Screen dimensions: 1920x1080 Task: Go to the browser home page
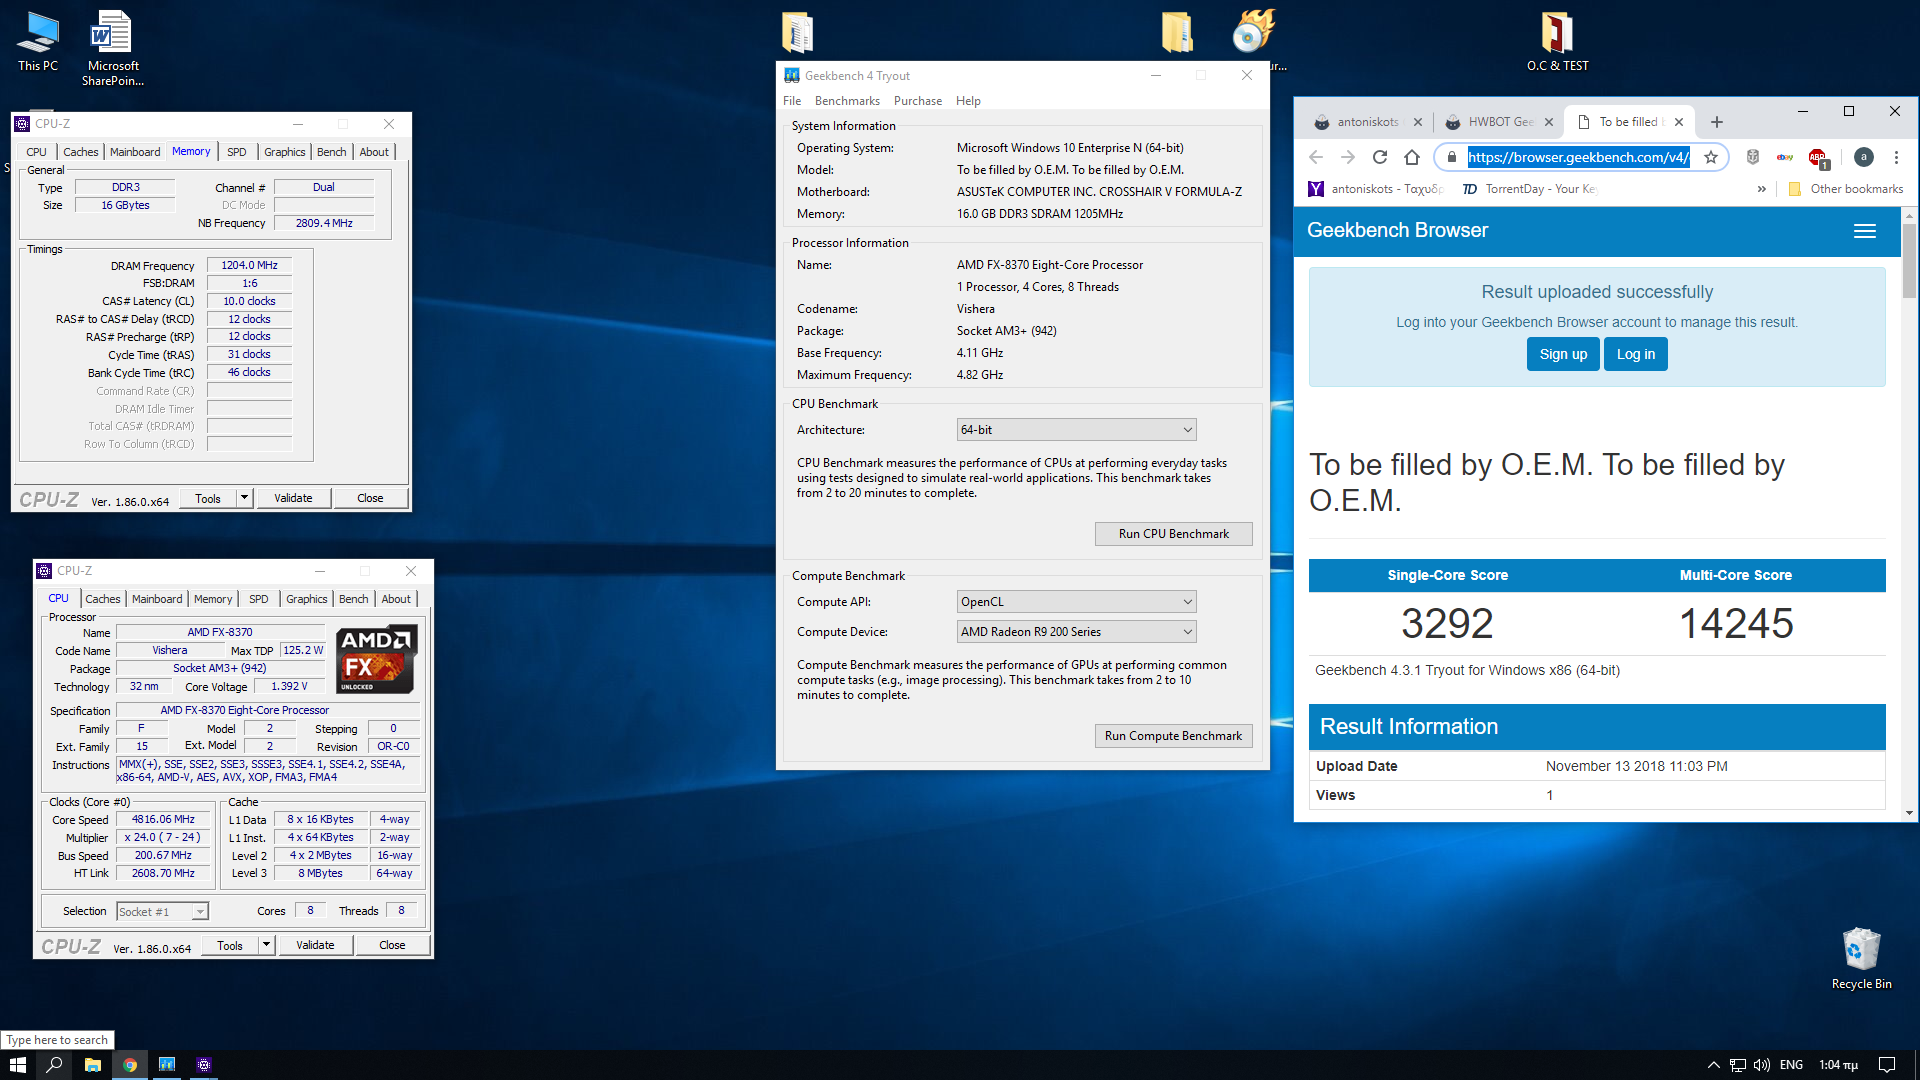[1412, 157]
